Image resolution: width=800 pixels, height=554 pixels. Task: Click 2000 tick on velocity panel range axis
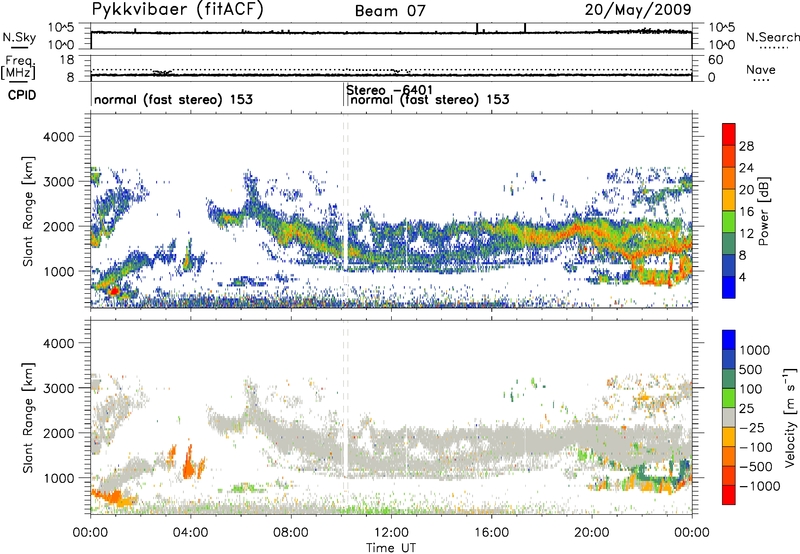point(59,433)
